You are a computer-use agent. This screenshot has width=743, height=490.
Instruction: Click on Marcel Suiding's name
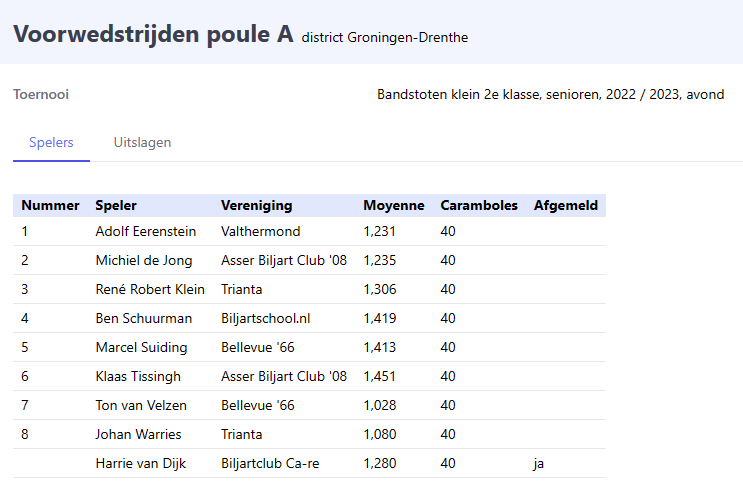(141, 347)
